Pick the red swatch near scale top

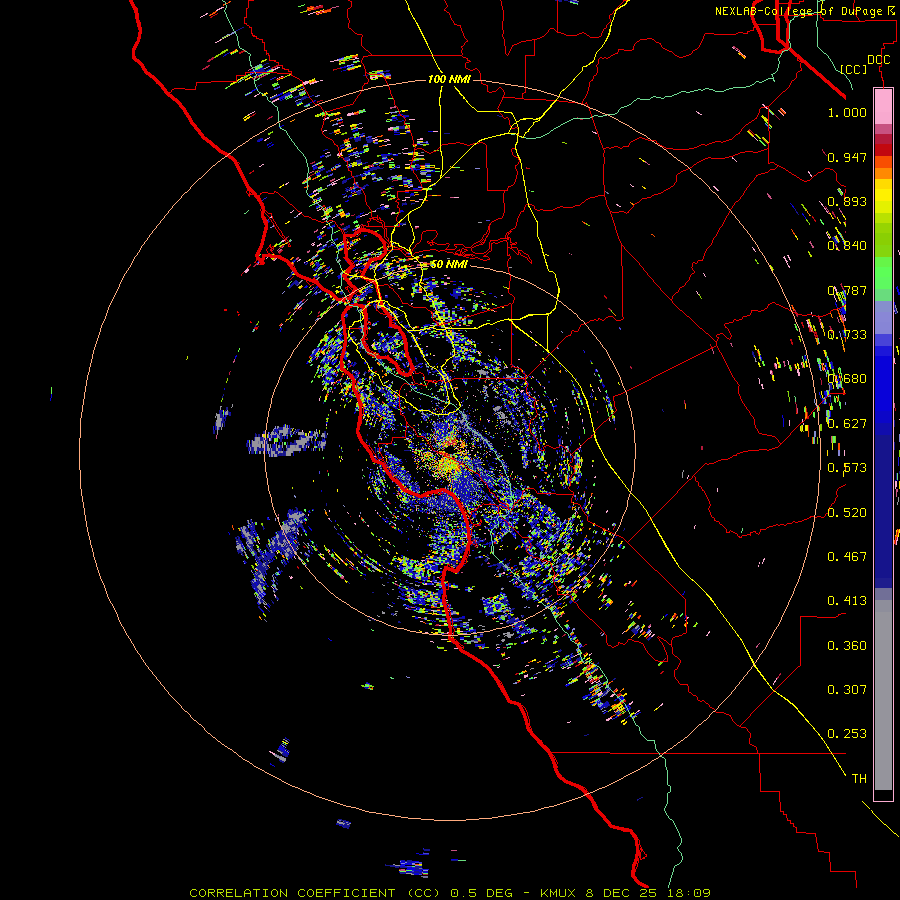coord(883,150)
